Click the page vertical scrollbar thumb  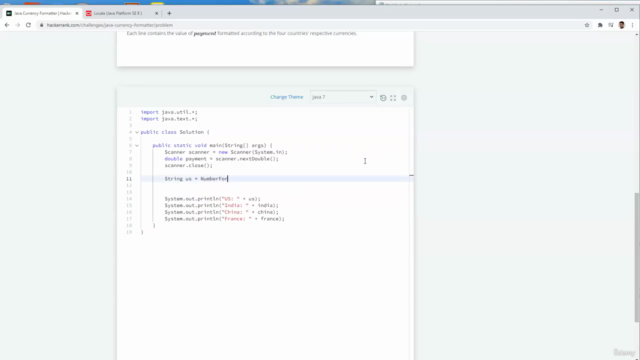pos(637,257)
